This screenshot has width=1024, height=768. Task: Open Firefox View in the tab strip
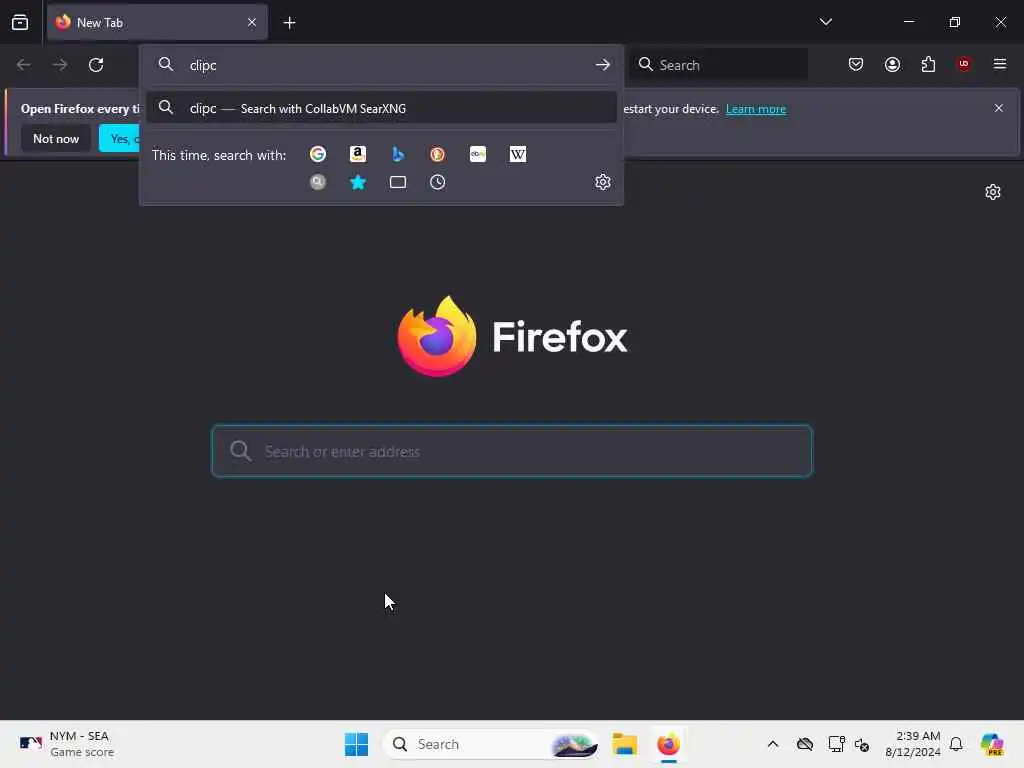(x=20, y=22)
